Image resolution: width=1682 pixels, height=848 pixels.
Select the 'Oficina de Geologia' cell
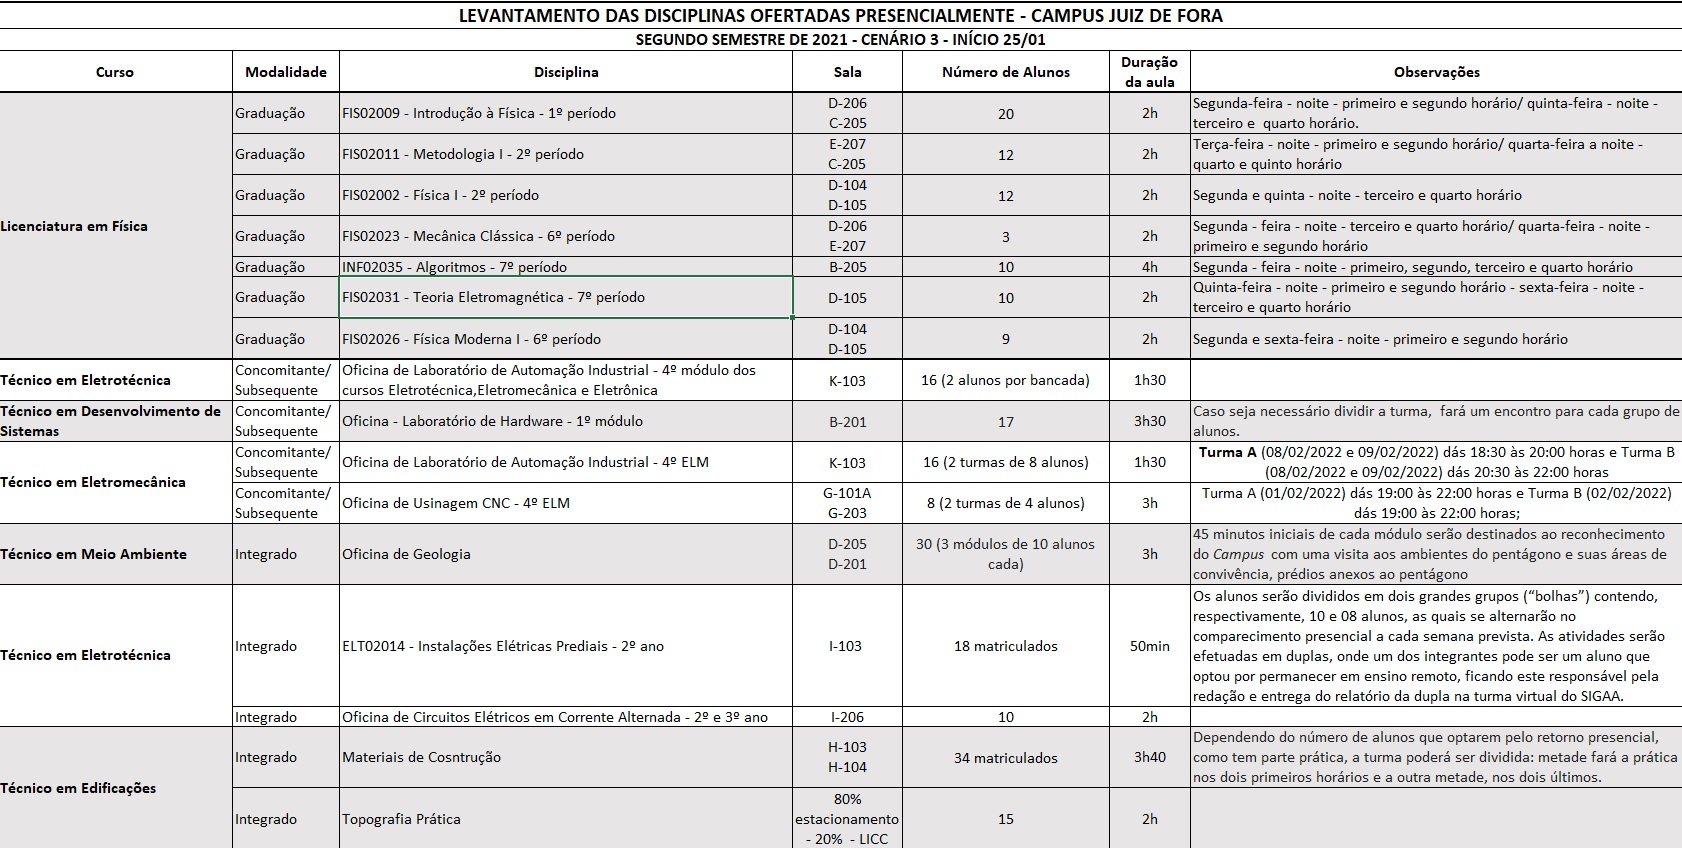point(565,554)
